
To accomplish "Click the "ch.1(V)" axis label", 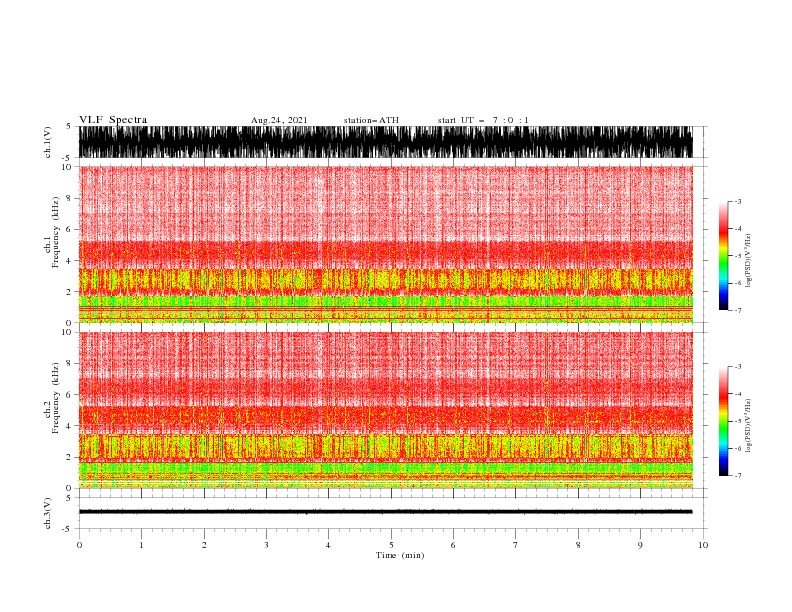I will [48, 142].
